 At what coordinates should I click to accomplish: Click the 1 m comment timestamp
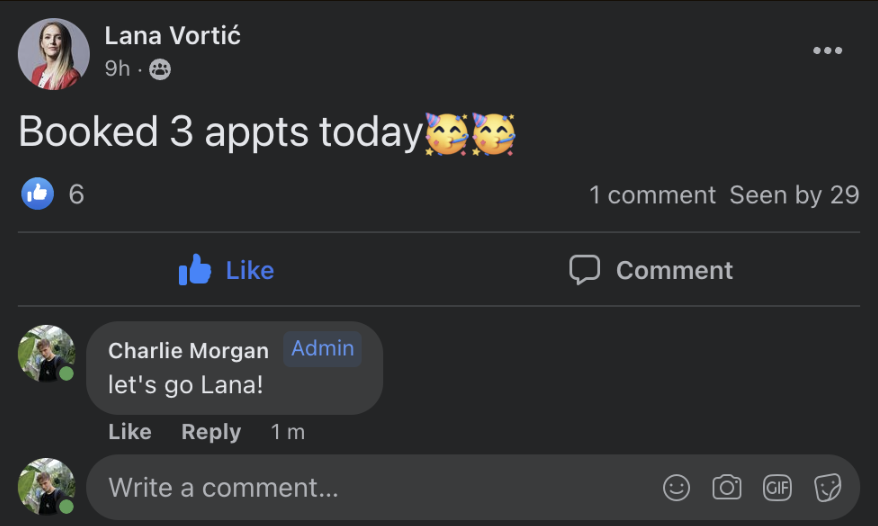point(287,432)
